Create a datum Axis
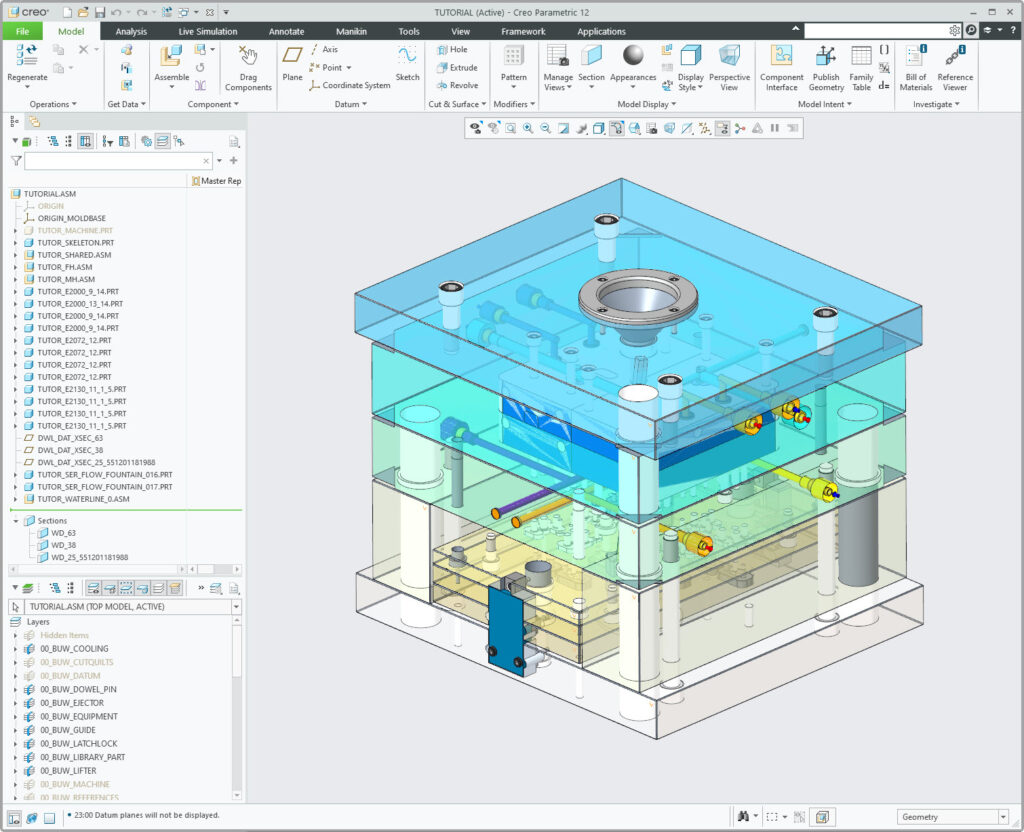 click(323, 50)
